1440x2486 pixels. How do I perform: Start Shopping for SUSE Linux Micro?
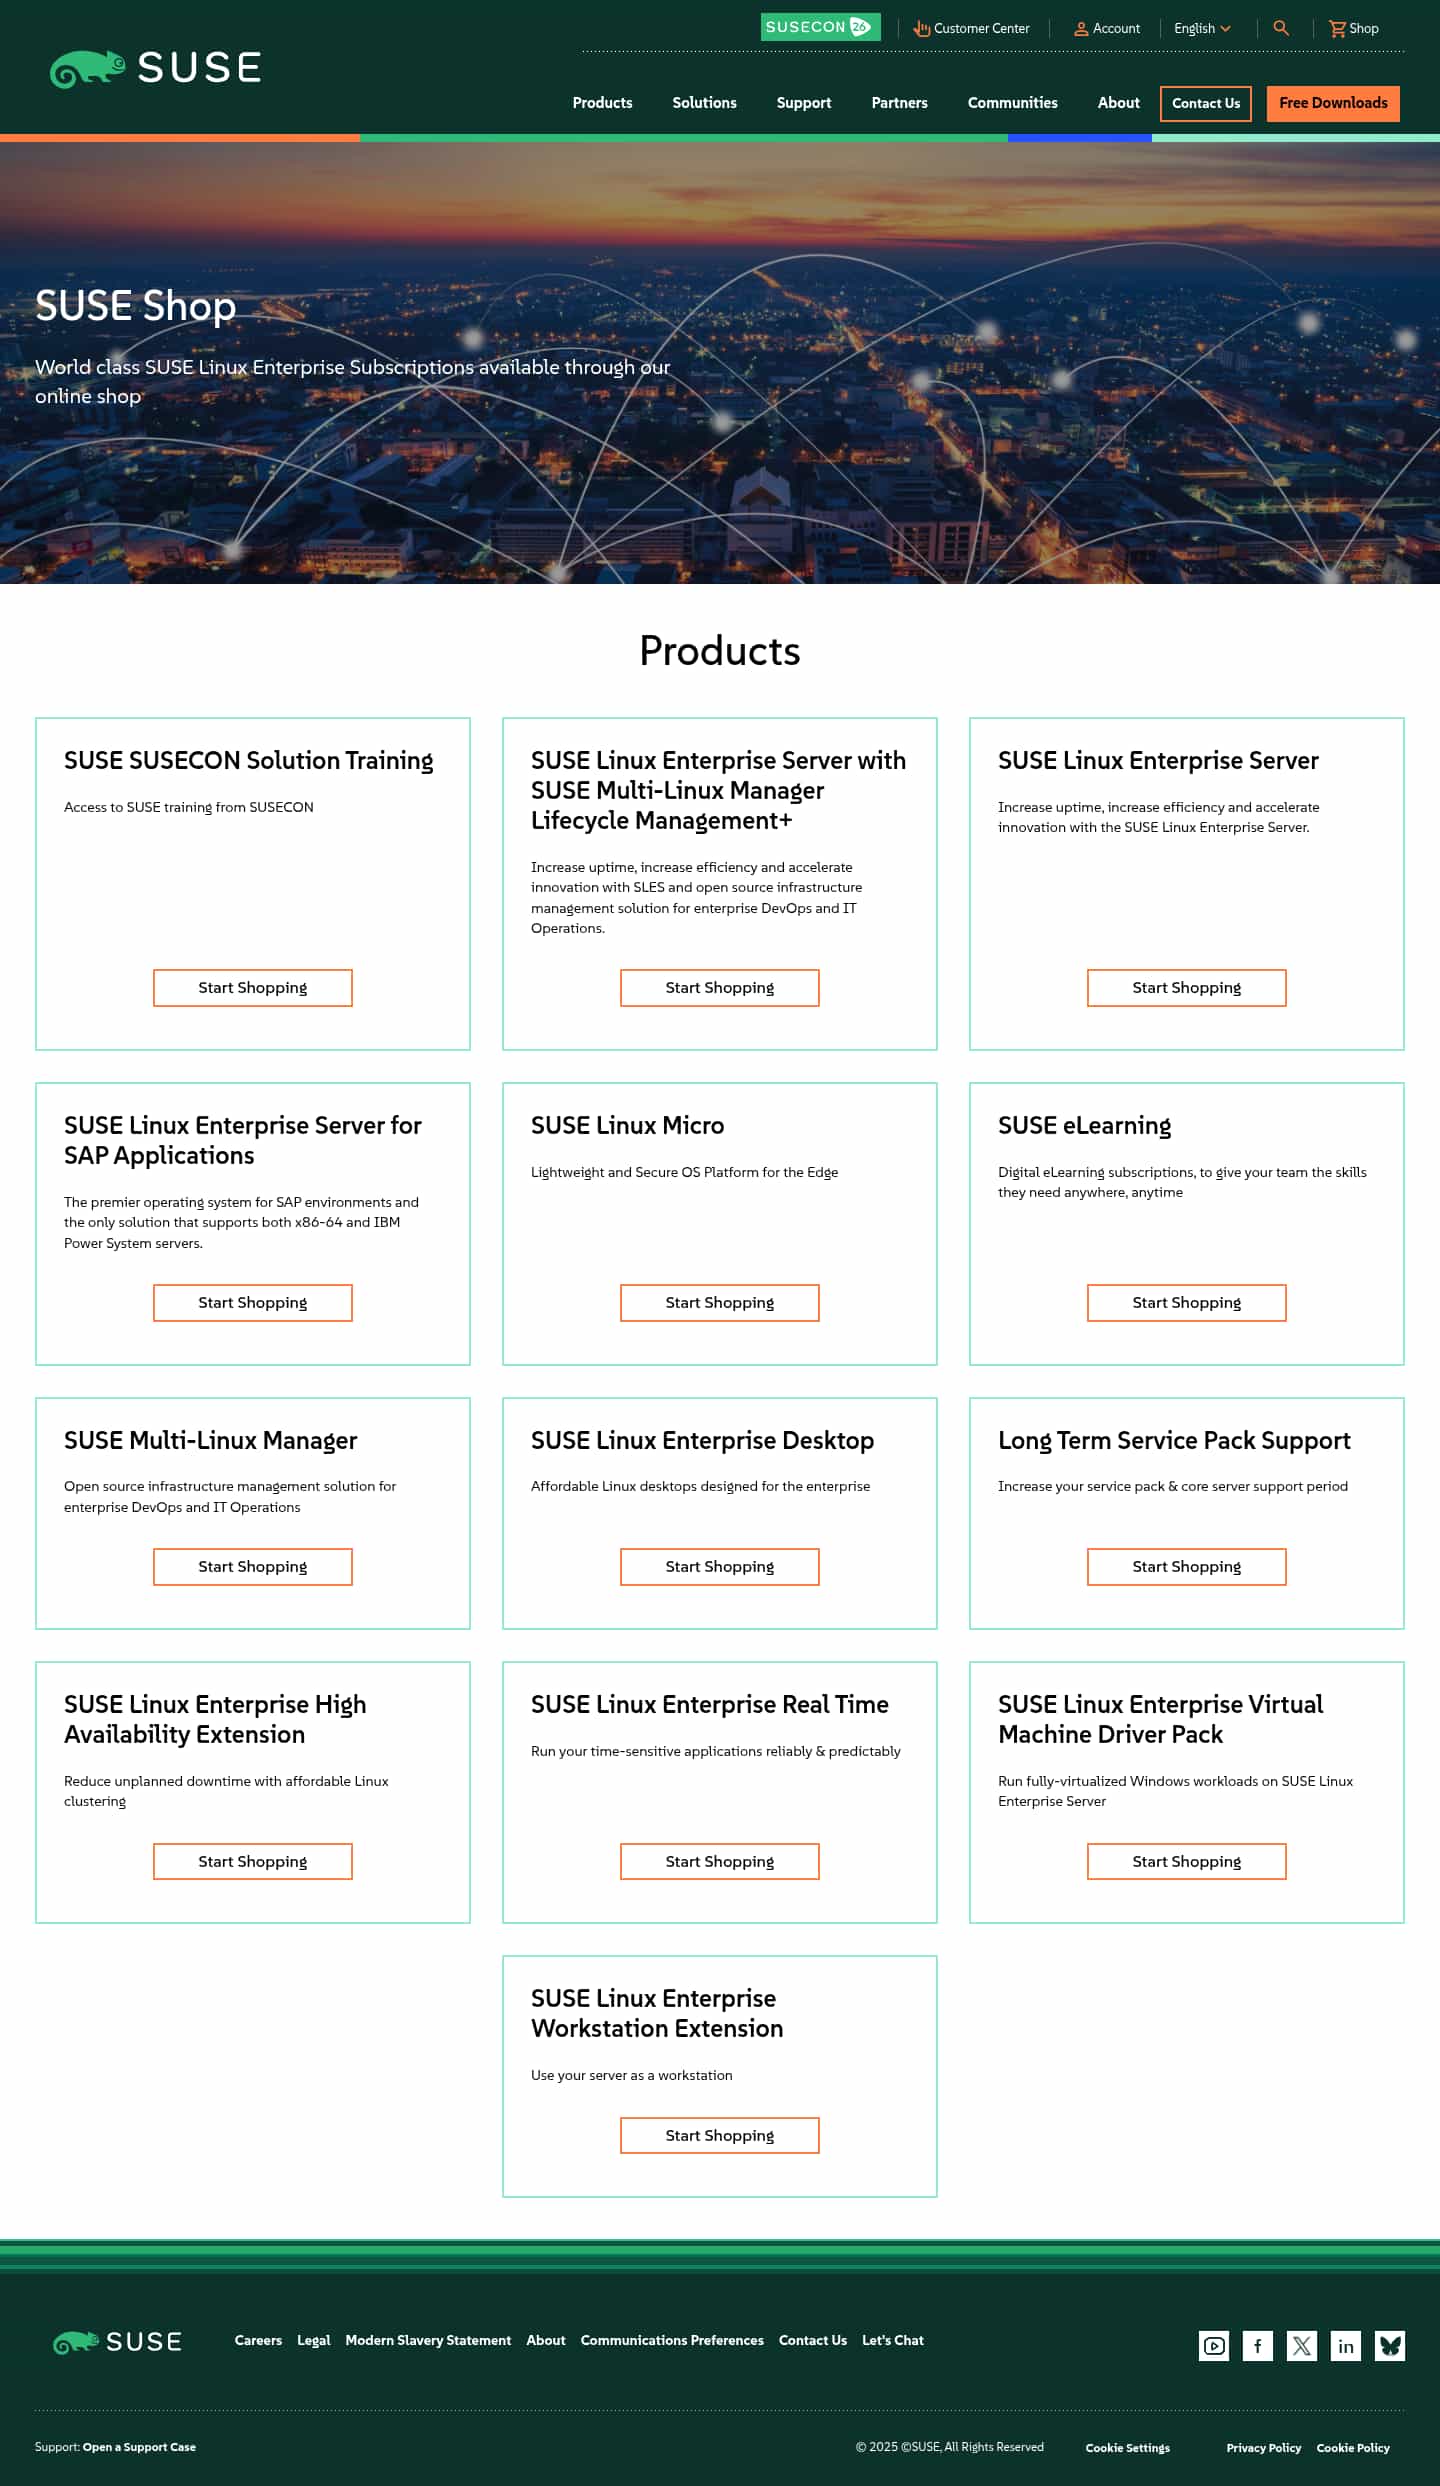click(720, 1303)
